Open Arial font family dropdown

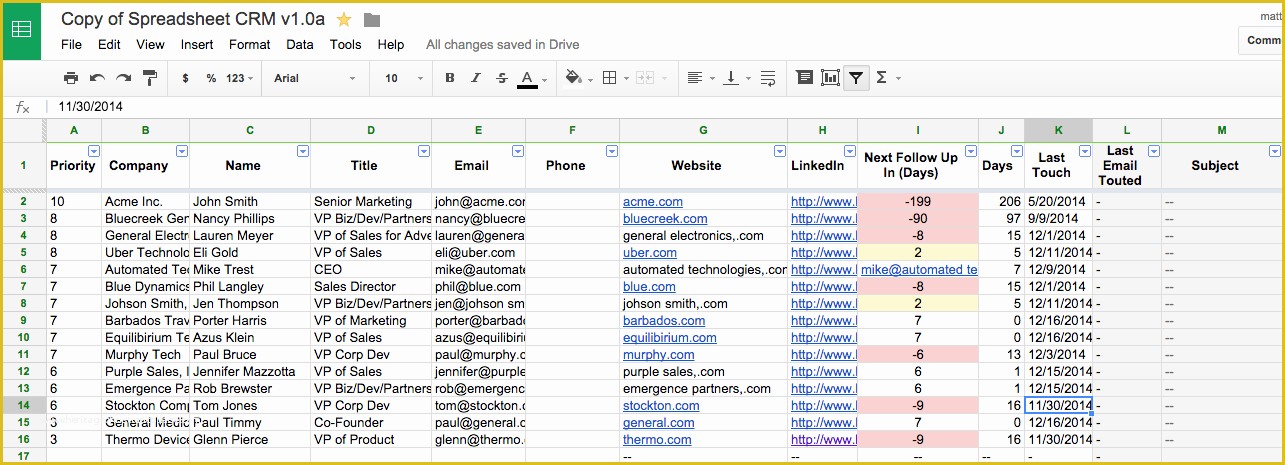(315, 78)
